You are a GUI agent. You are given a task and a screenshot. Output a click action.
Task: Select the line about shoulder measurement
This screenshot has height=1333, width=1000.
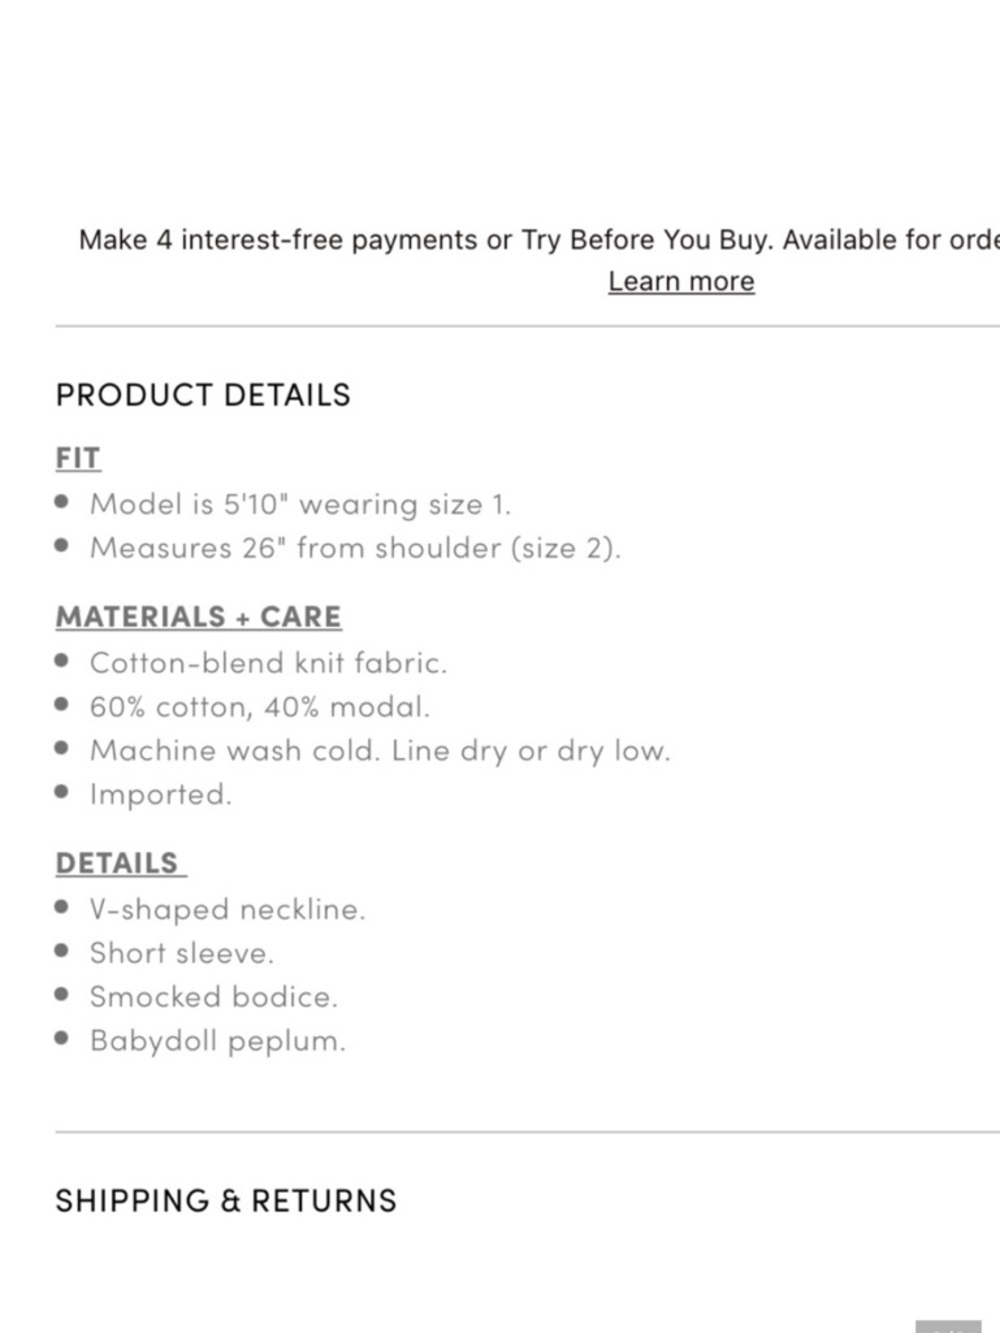tap(355, 548)
